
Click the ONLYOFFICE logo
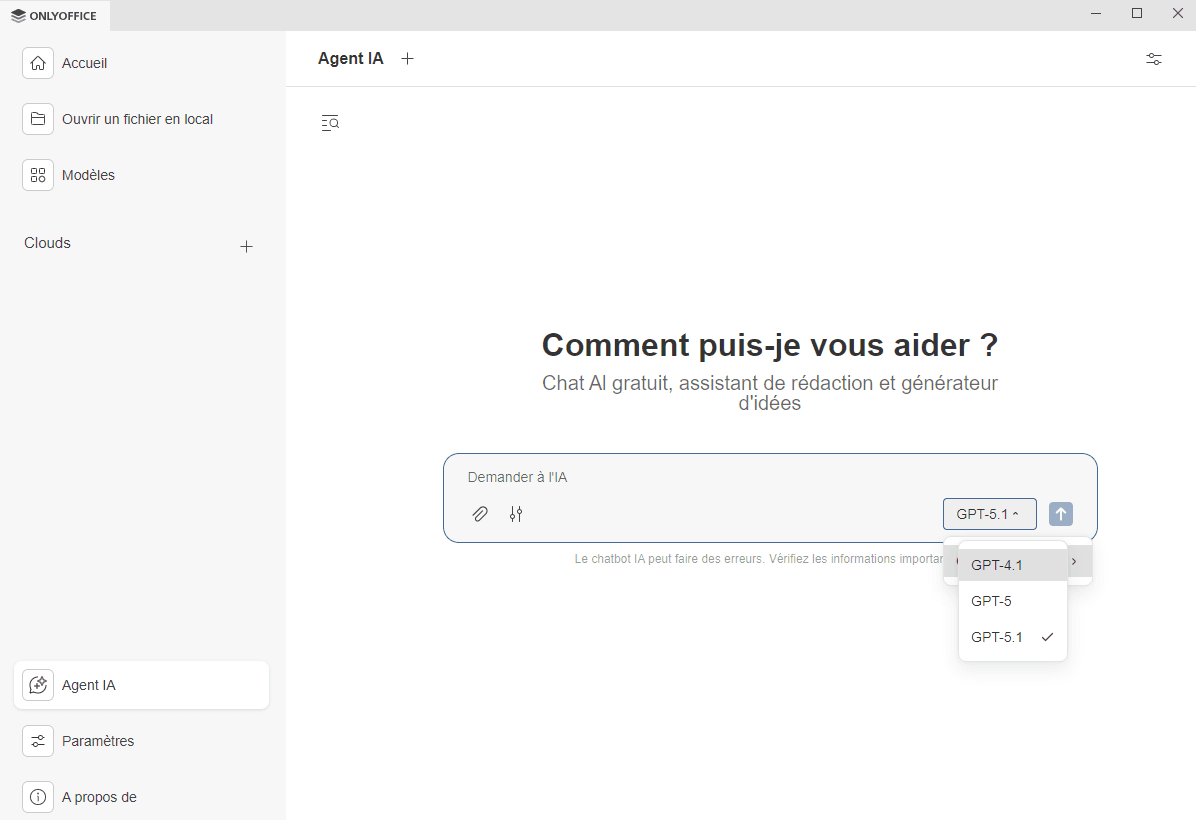55,15
